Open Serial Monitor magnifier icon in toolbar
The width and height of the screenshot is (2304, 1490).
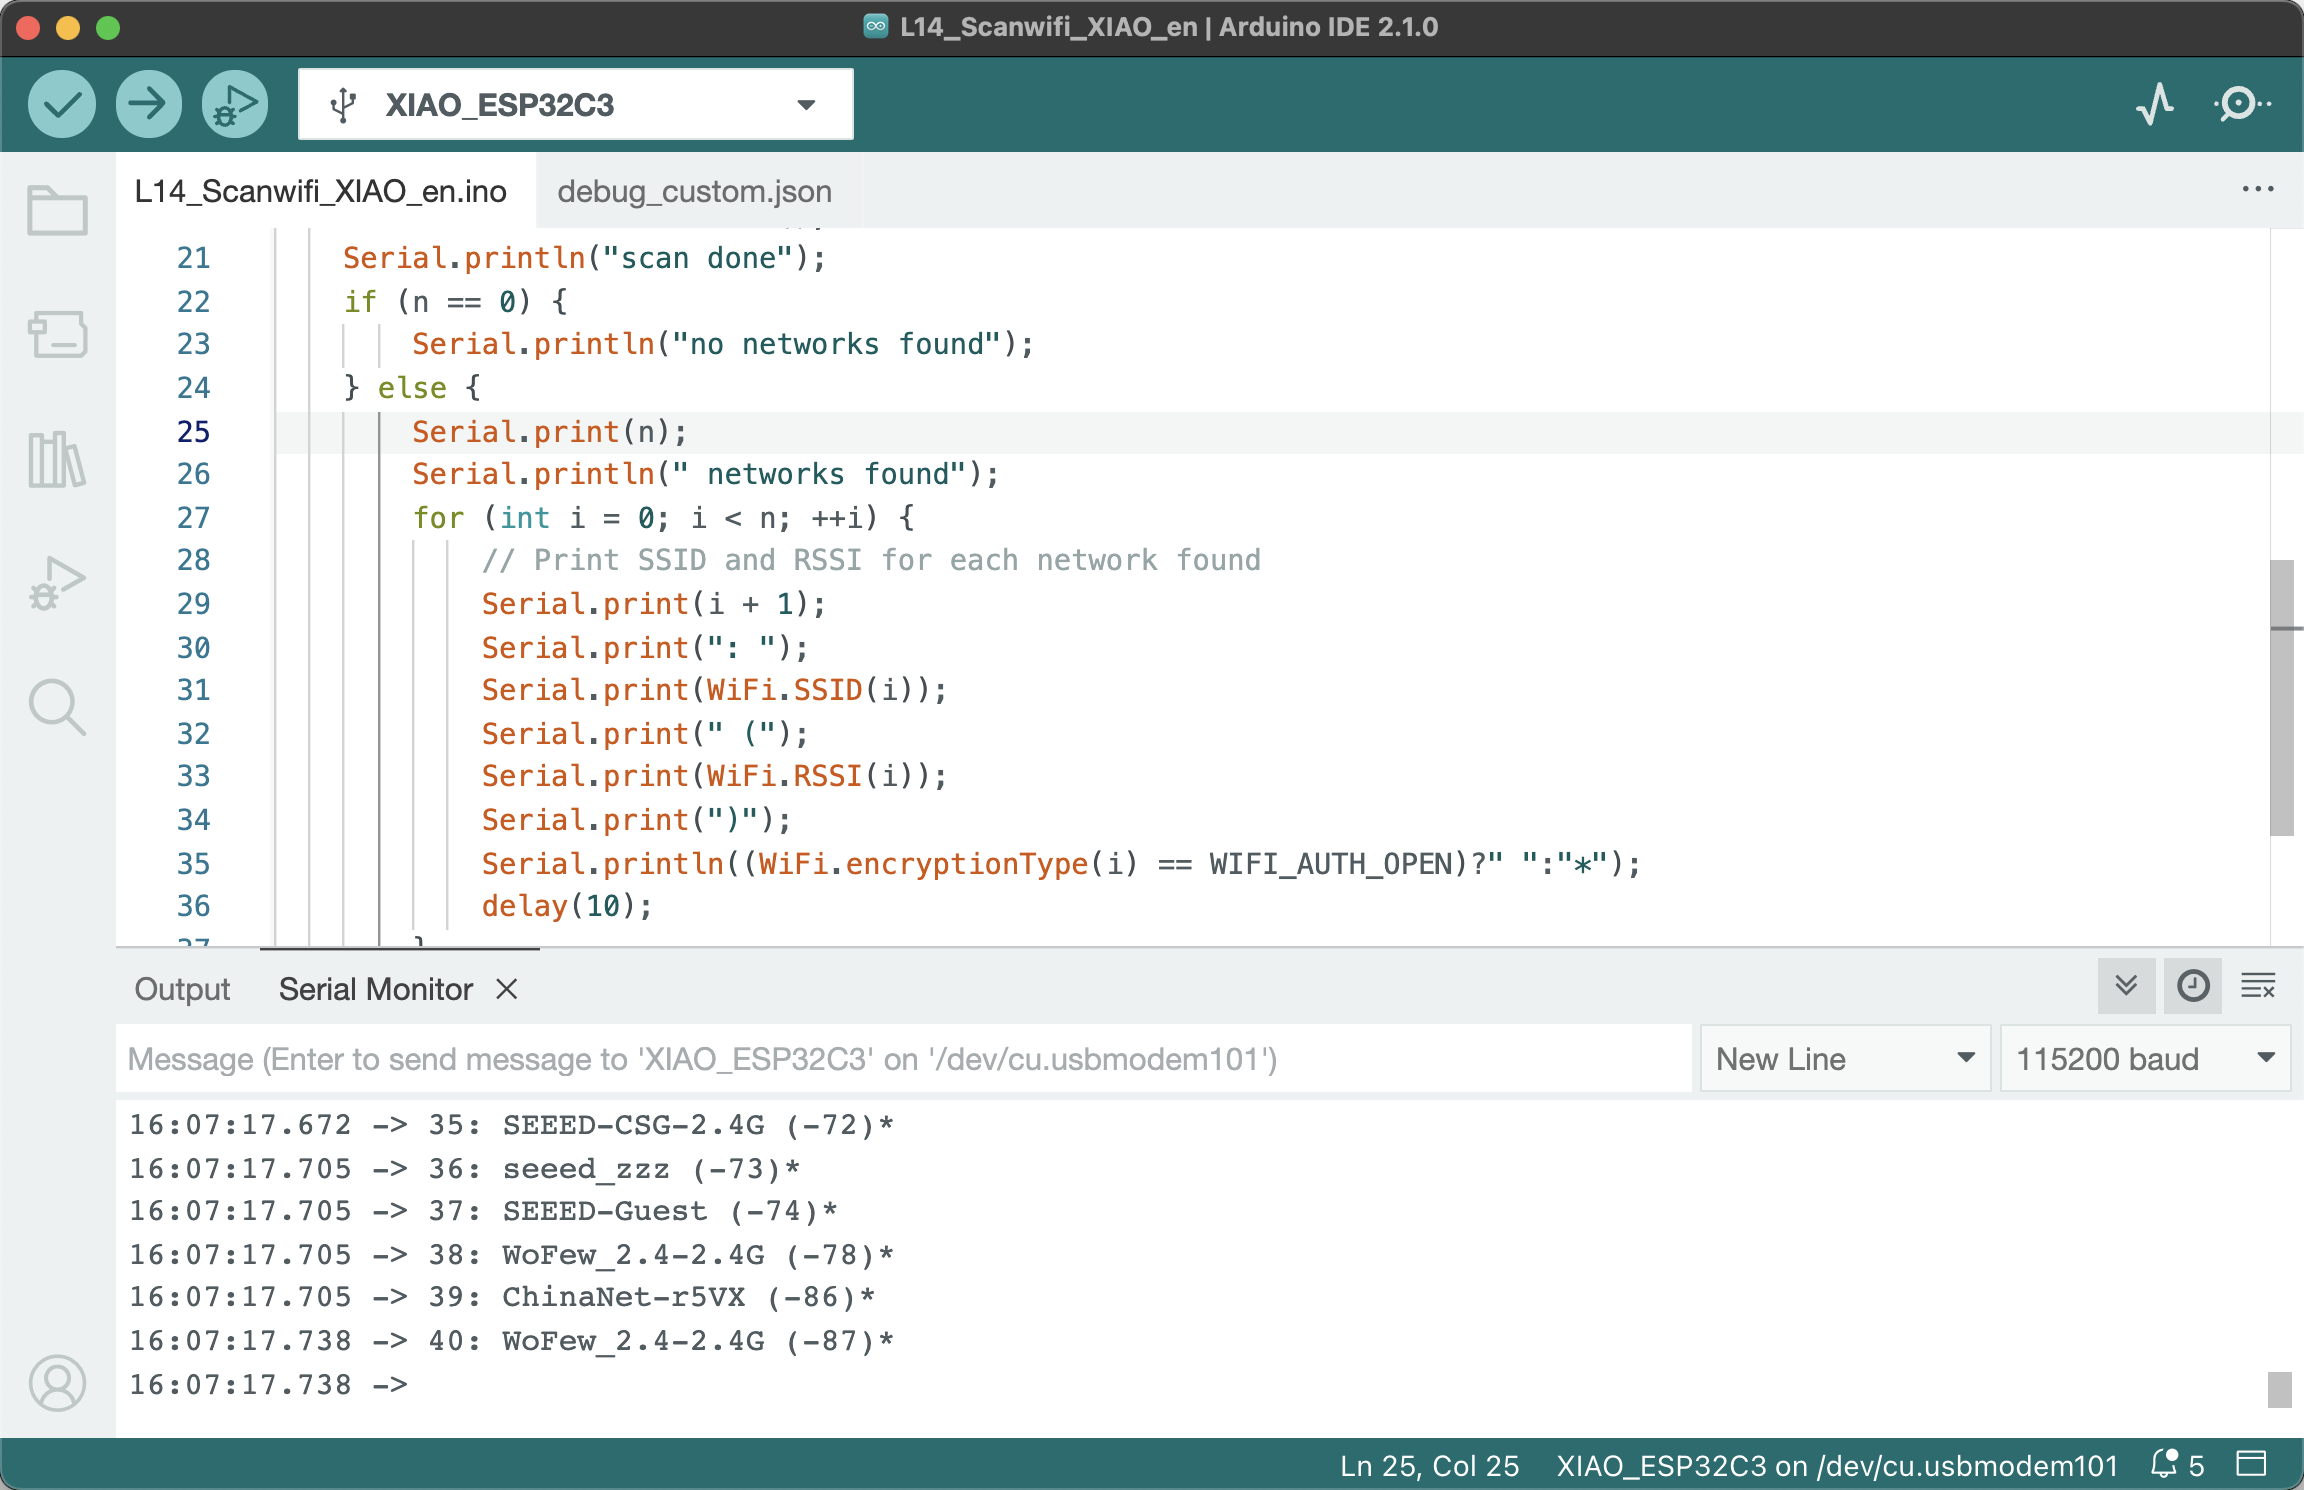[x=2241, y=104]
